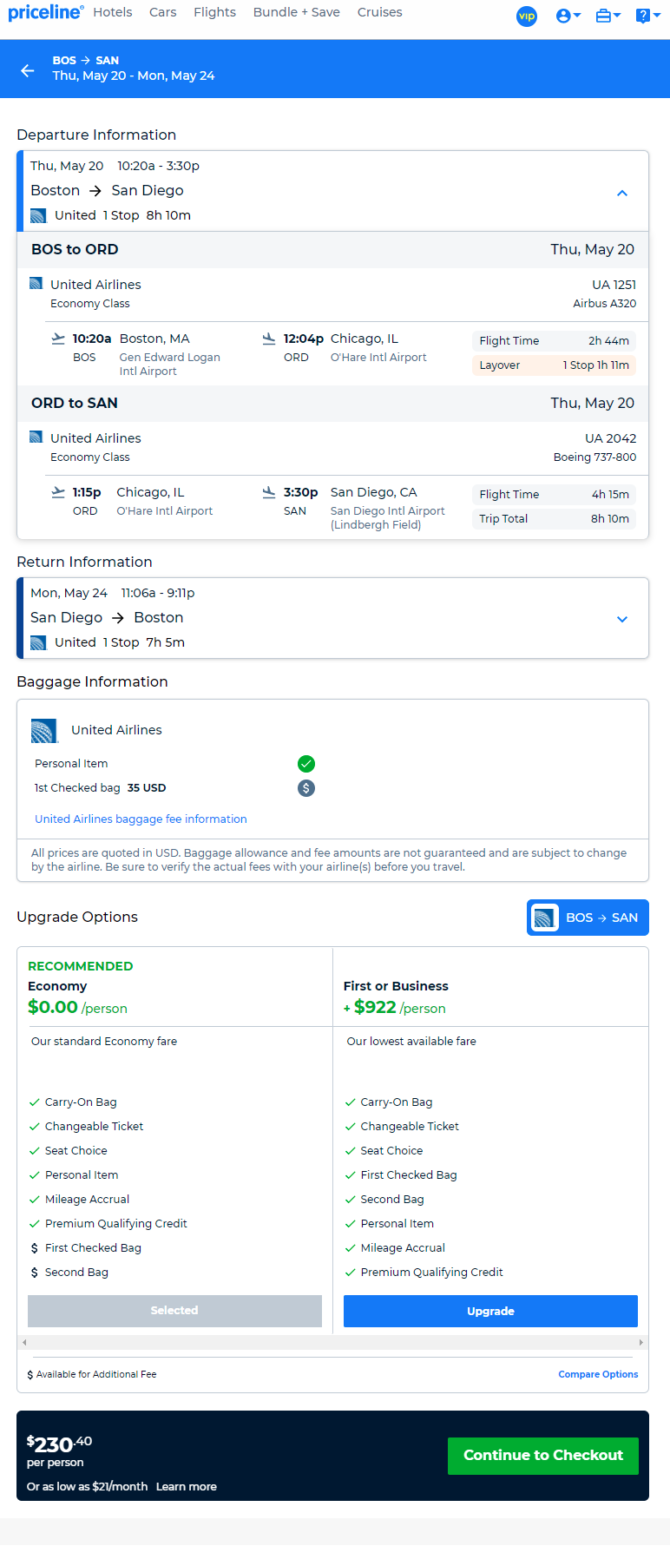The width and height of the screenshot is (670, 1546).
Task: Click the RECOMMENDED label above Economy
Action: pos(80,967)
